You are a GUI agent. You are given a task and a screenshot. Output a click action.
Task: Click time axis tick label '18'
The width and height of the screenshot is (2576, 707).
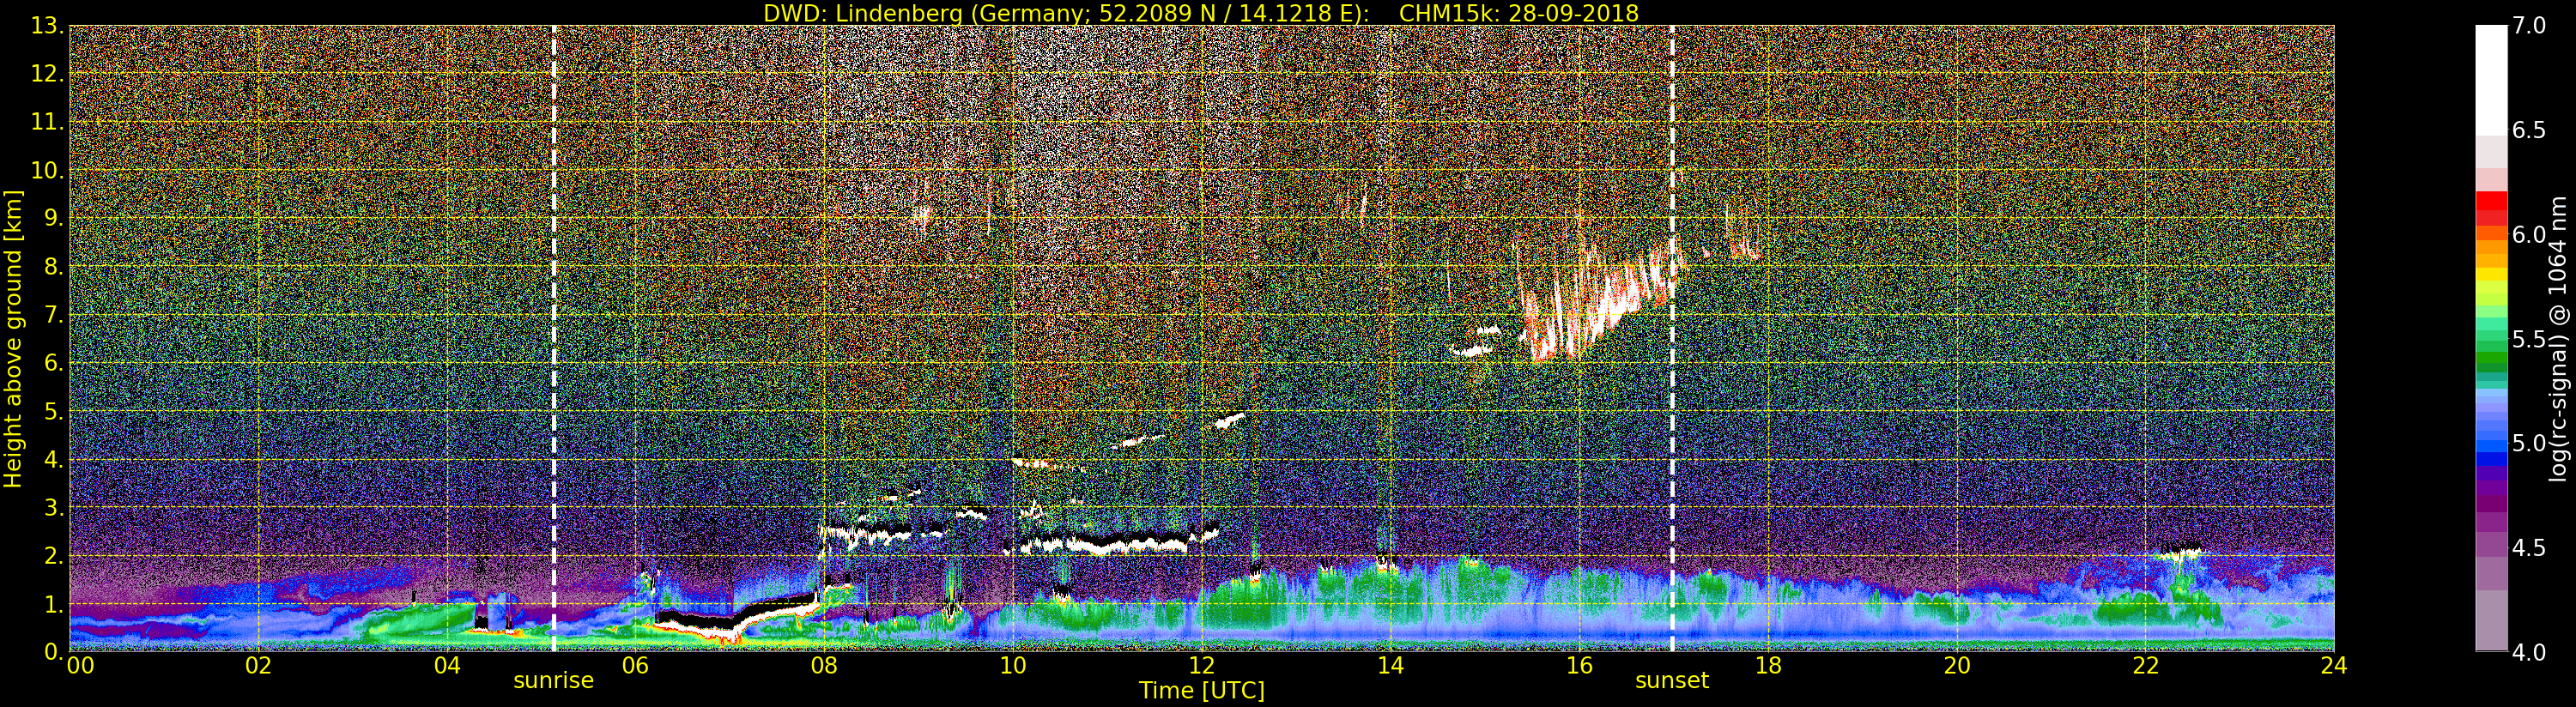[1768, 666]
